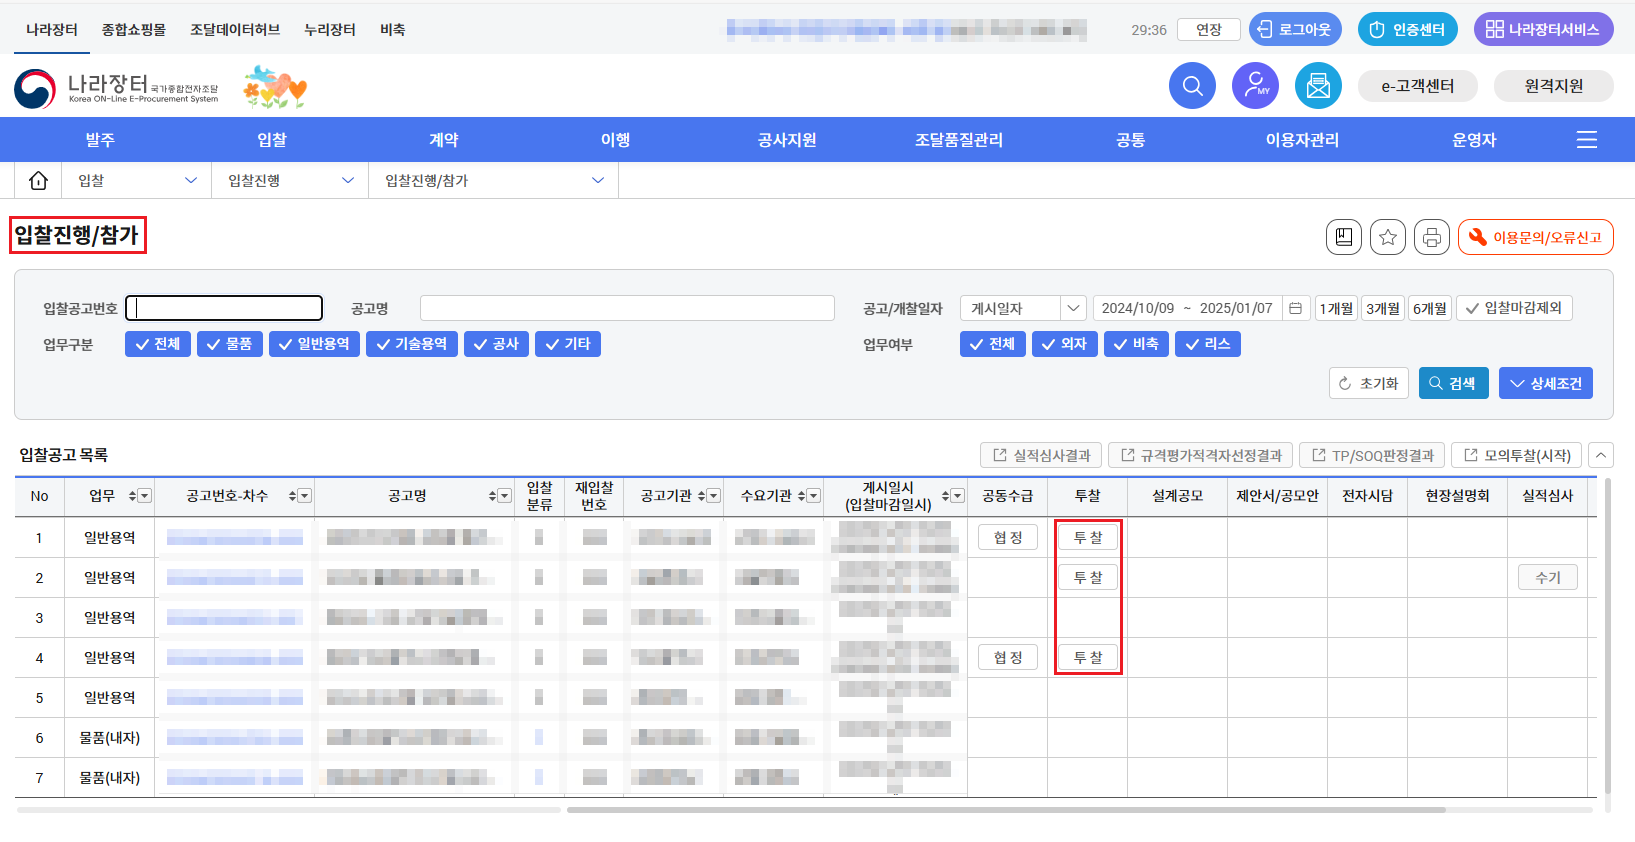Click the 검색 search button
Screen dimensions: 1635x842
[x=1454, y=383]
